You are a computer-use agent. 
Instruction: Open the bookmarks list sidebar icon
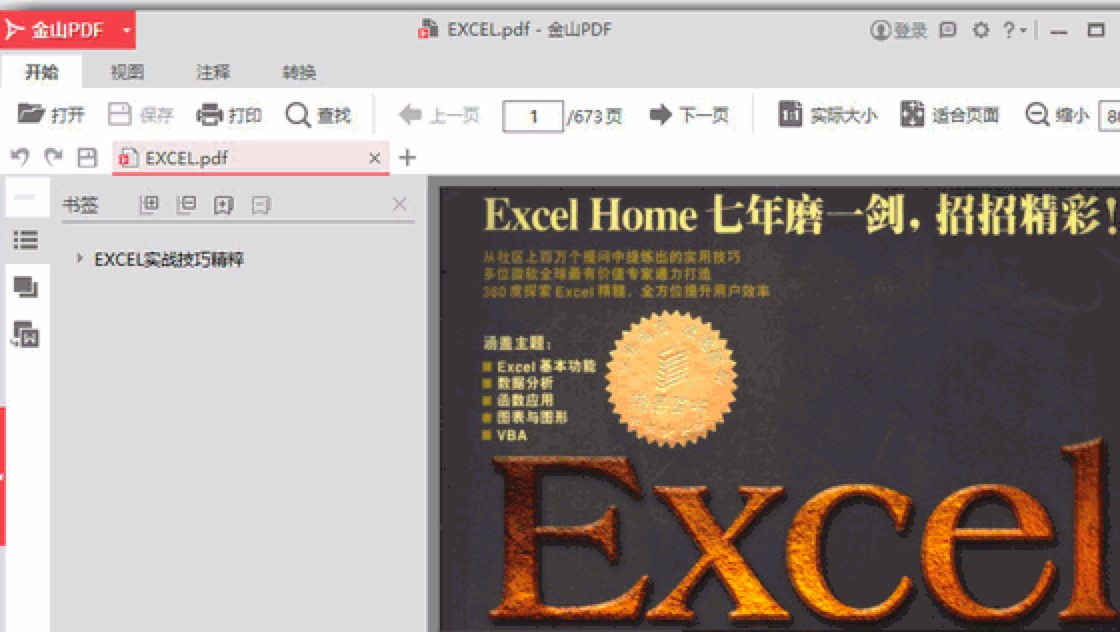26,240
